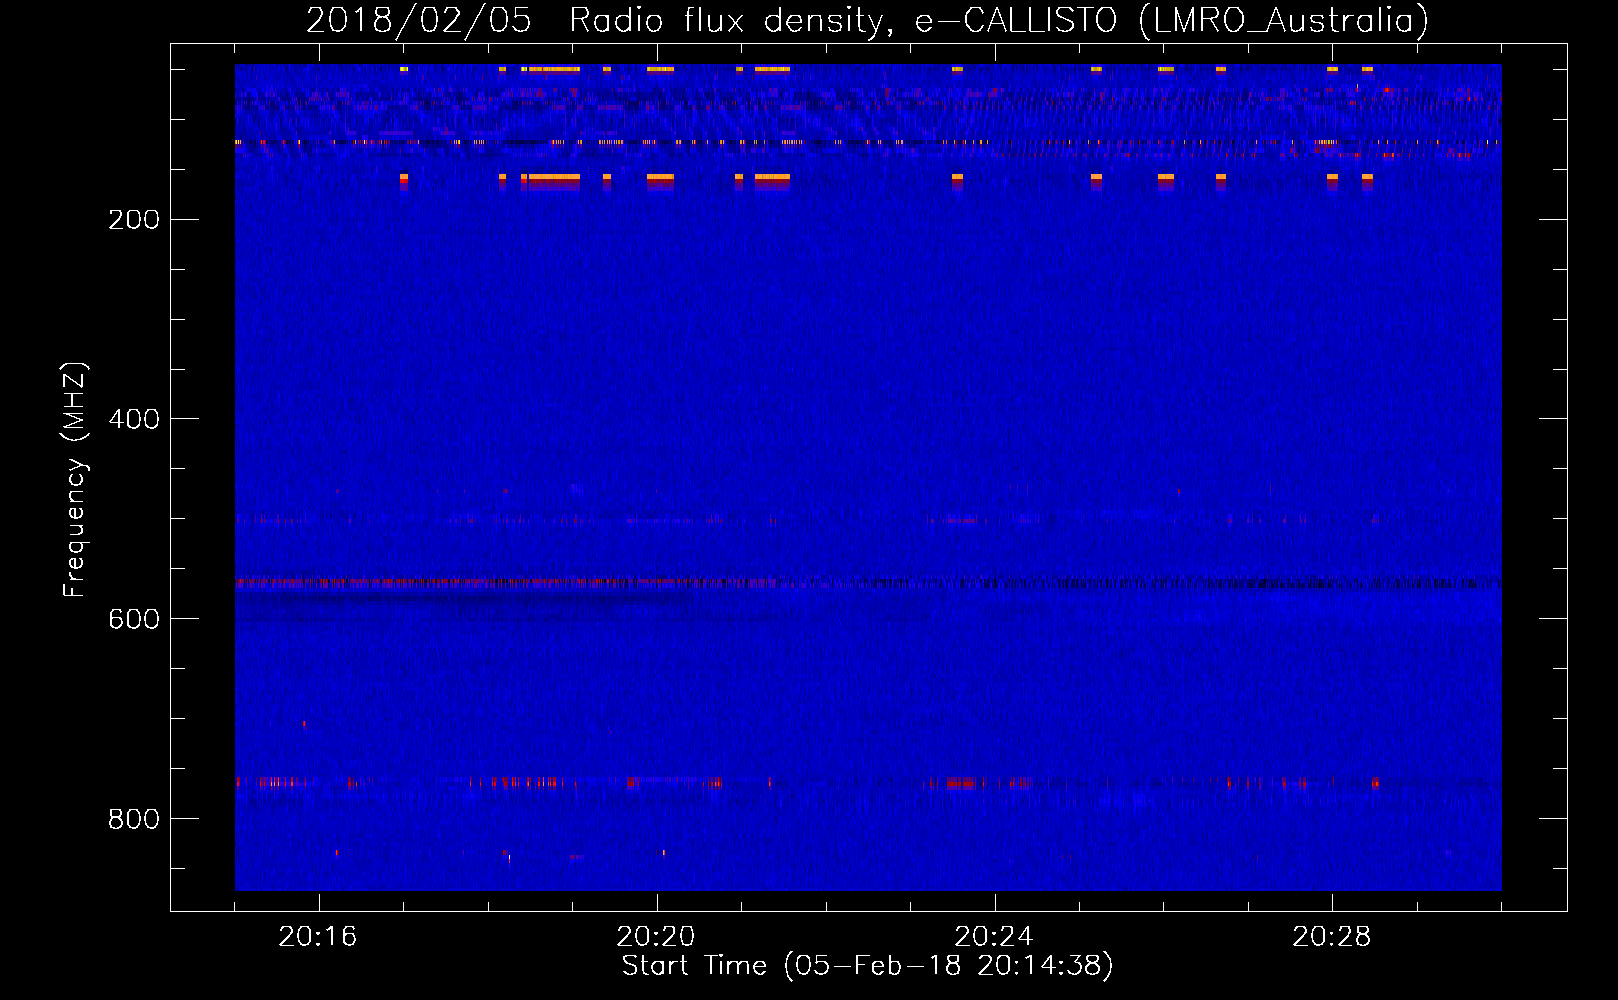The image size is (1618, 1000).
Task: Click the '400' frequency tick label
Action: 134,419
